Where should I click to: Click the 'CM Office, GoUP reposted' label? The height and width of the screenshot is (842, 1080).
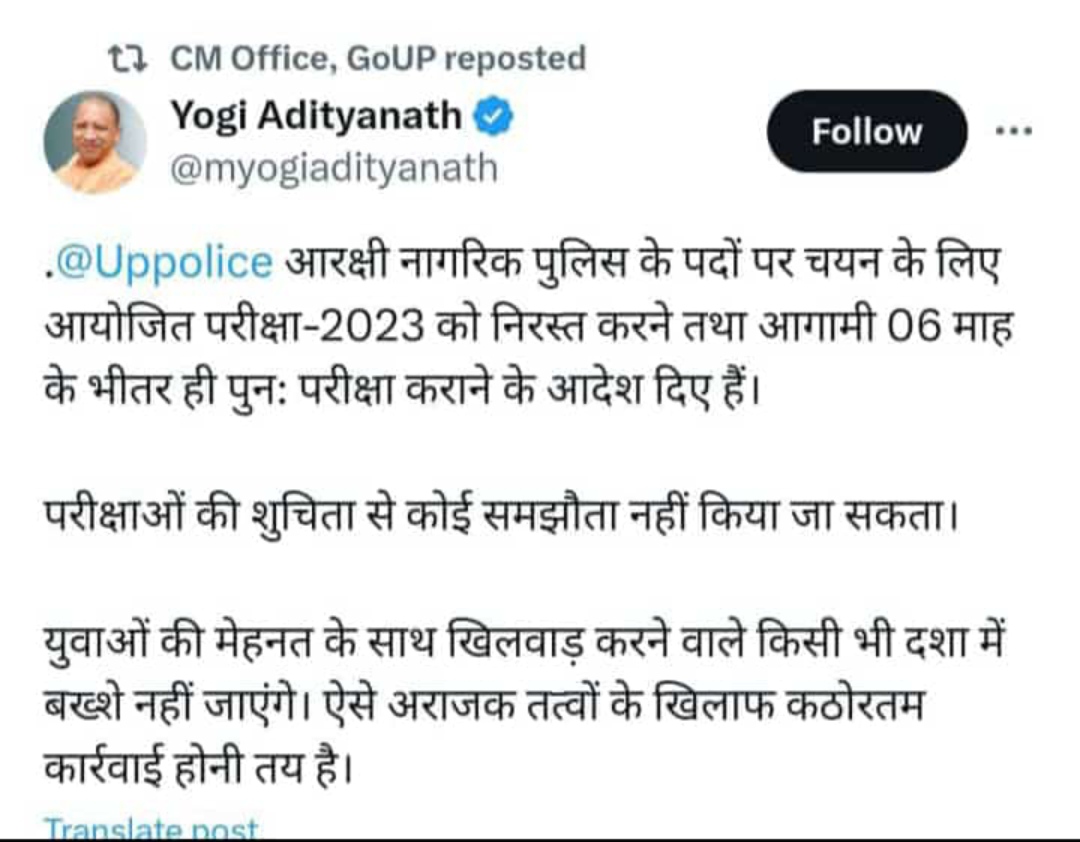pos(378,60)
